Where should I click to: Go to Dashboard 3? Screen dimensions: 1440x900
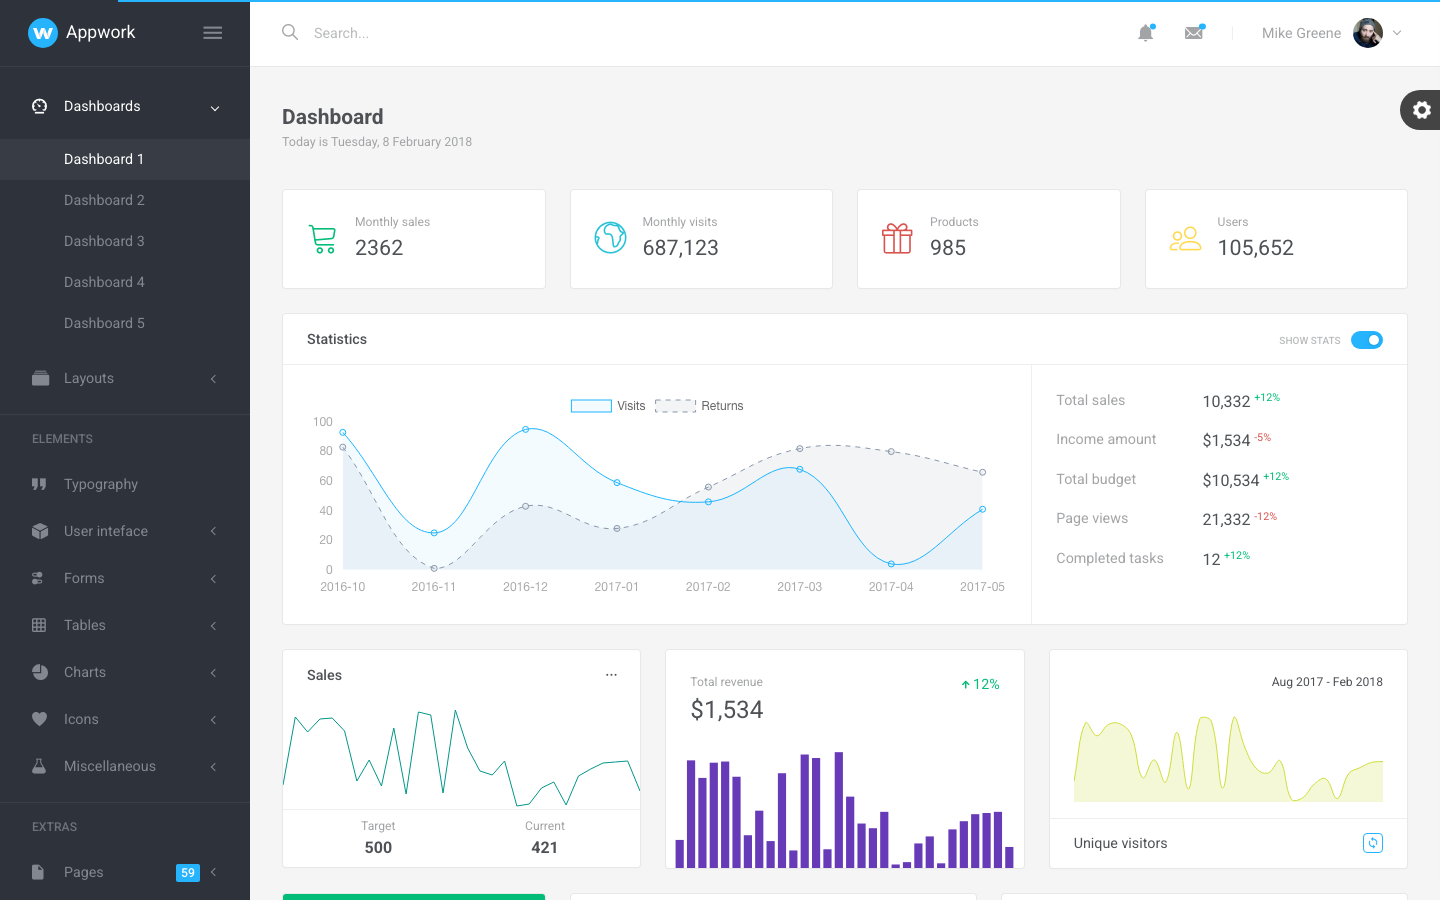point(125,241)
